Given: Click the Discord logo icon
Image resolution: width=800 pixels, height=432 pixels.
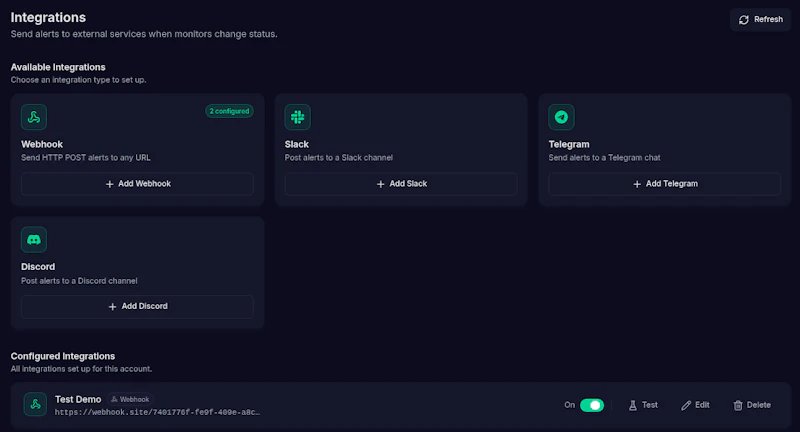Looking at the screenshot, I should coord(34,240).
